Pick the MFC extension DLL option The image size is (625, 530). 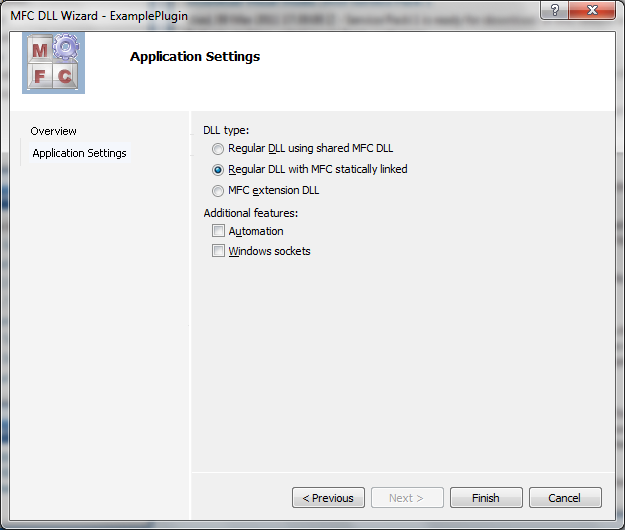pos(218,191)
